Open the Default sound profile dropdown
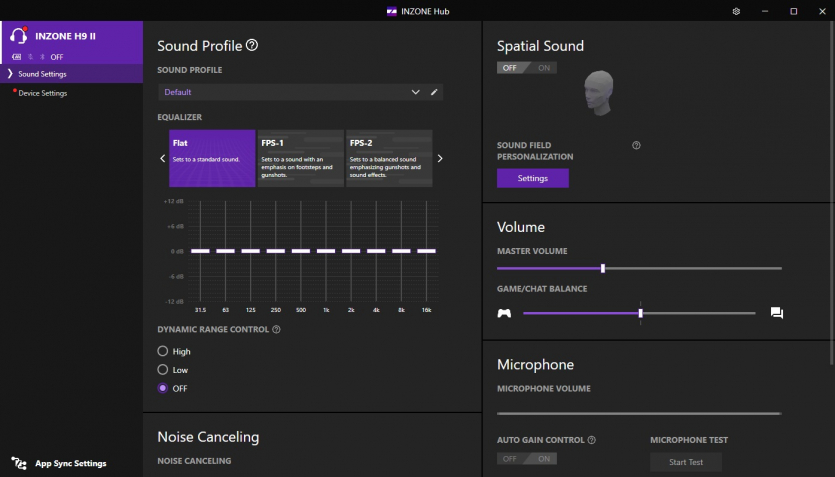Screen dimensions: 835x477 click(290, 92)
